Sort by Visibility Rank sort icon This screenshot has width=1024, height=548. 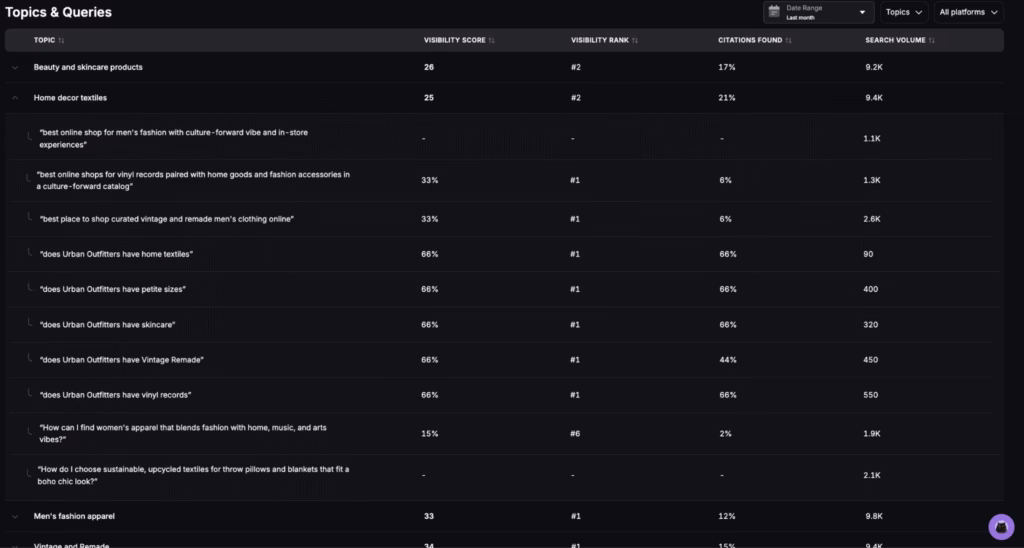coord(636,40)
